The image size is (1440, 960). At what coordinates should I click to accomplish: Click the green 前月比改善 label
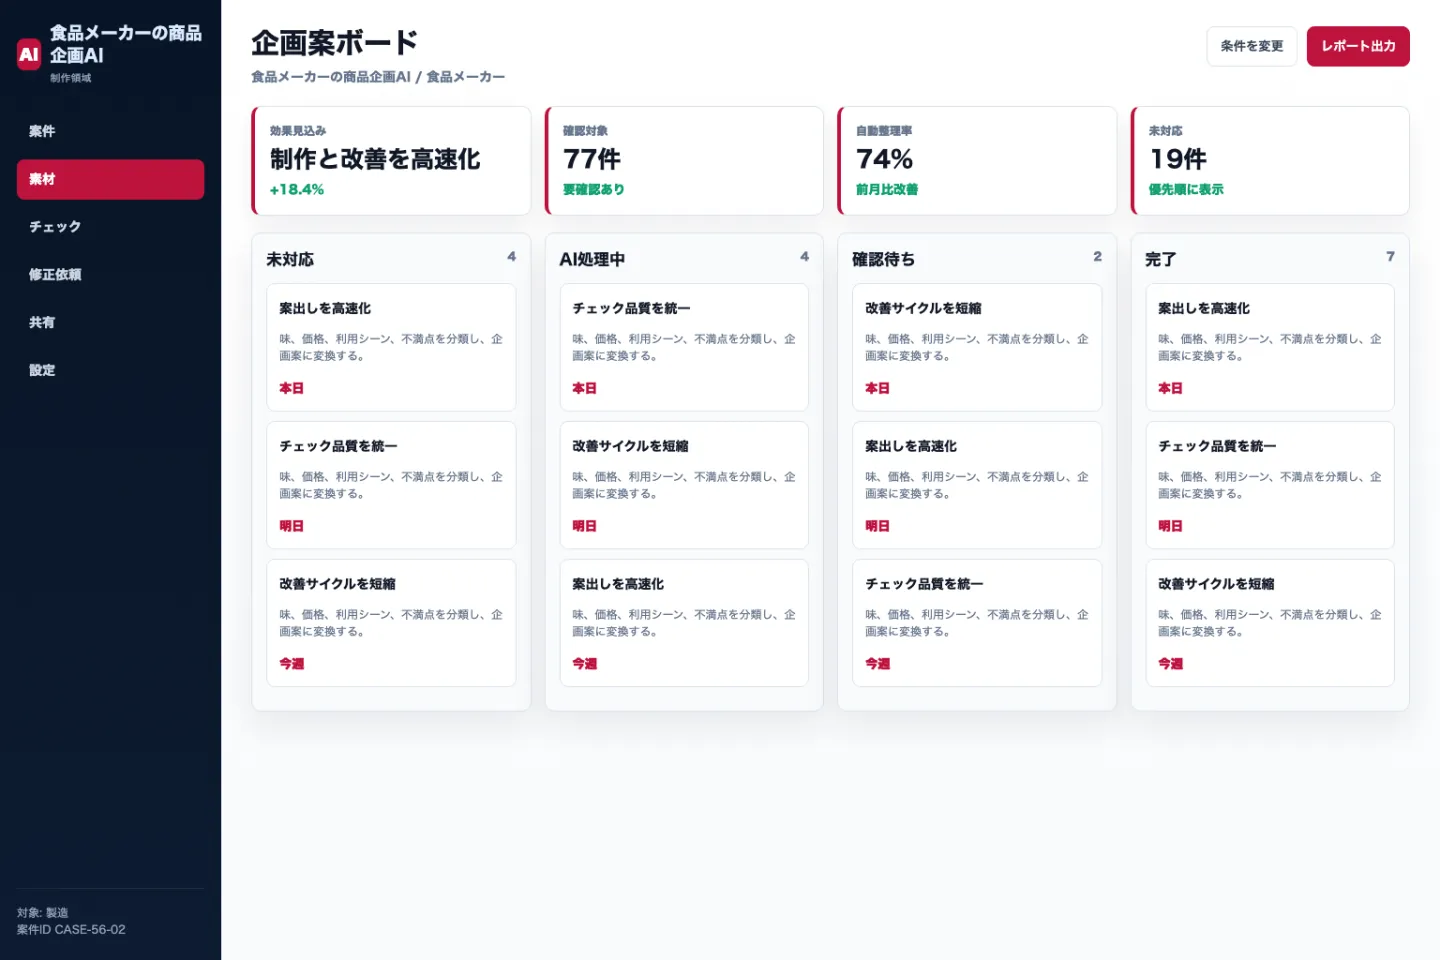pyautogui.click(x=887, y=190)
